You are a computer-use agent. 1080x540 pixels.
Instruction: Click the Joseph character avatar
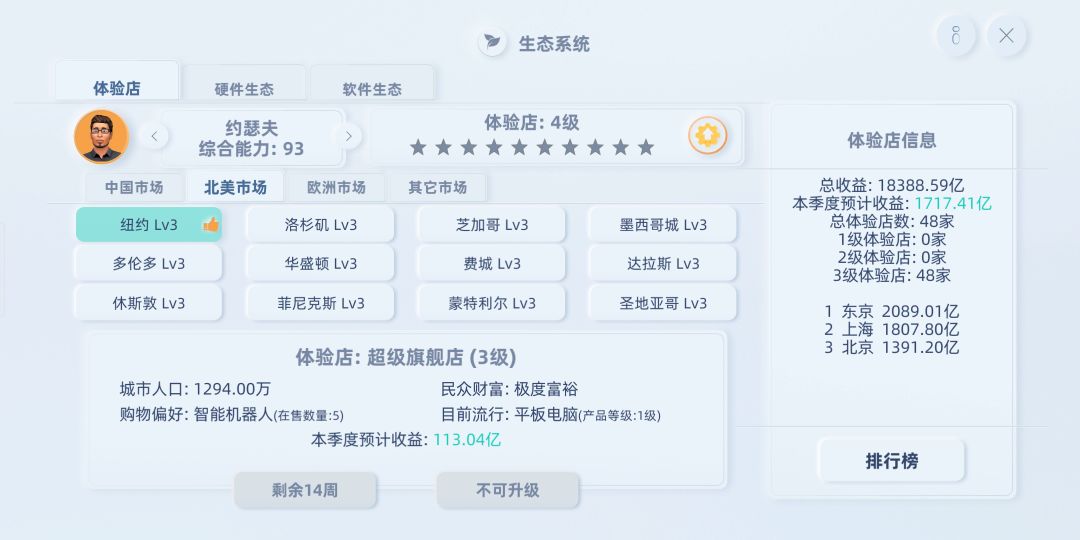101,137
